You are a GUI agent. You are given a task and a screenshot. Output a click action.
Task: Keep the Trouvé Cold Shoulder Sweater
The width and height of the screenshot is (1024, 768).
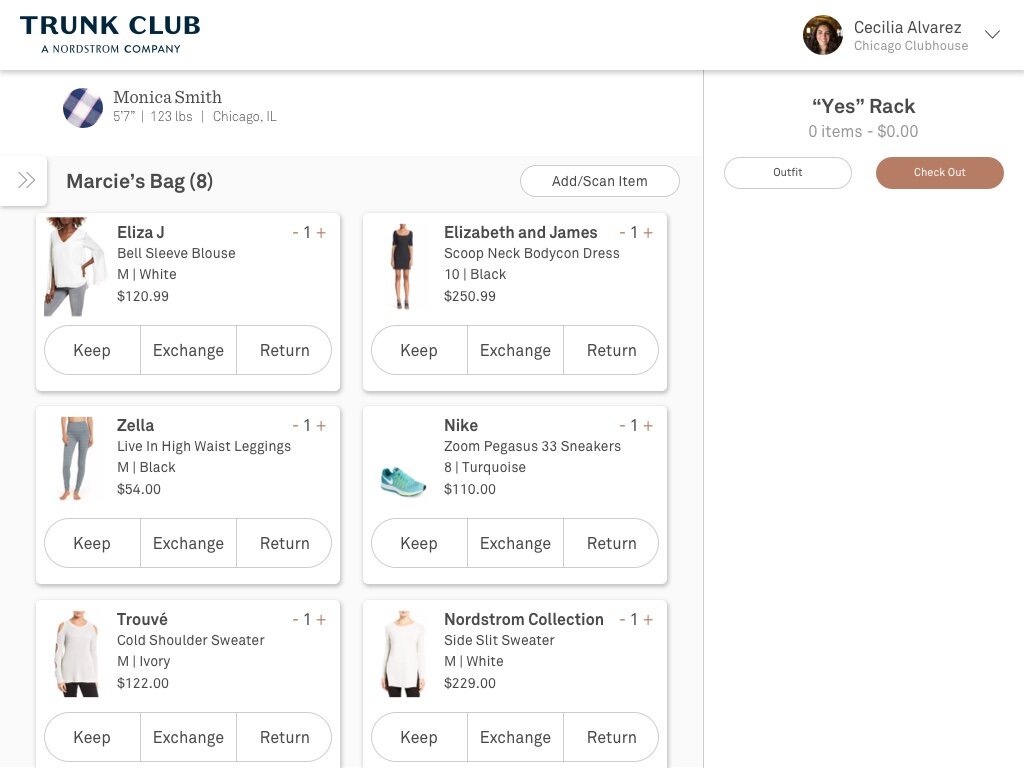coord(92,737)
